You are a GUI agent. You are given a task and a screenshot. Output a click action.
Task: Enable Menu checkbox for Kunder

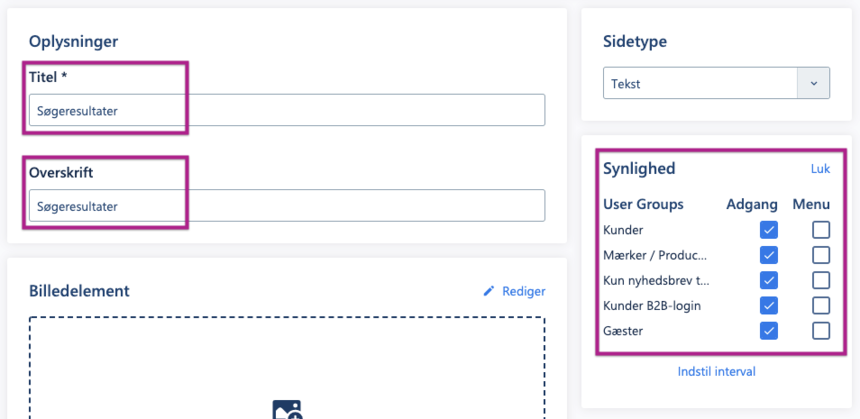[x=821, y=230]
